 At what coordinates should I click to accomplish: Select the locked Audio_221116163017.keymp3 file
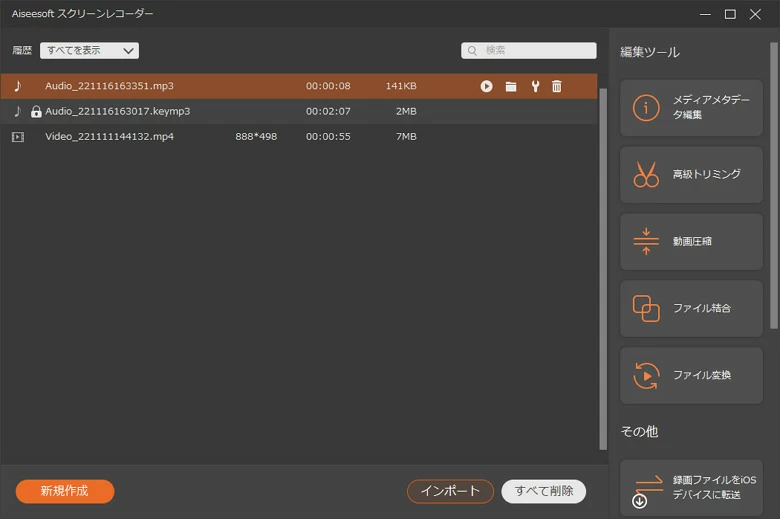tap(117, 111)
